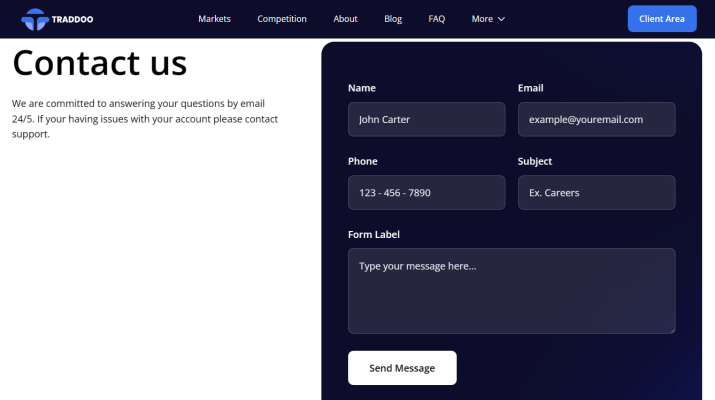The width and height of the screenshot is (715, 400).
Task: Click the Name field label
Action: [x=362, y=88]
